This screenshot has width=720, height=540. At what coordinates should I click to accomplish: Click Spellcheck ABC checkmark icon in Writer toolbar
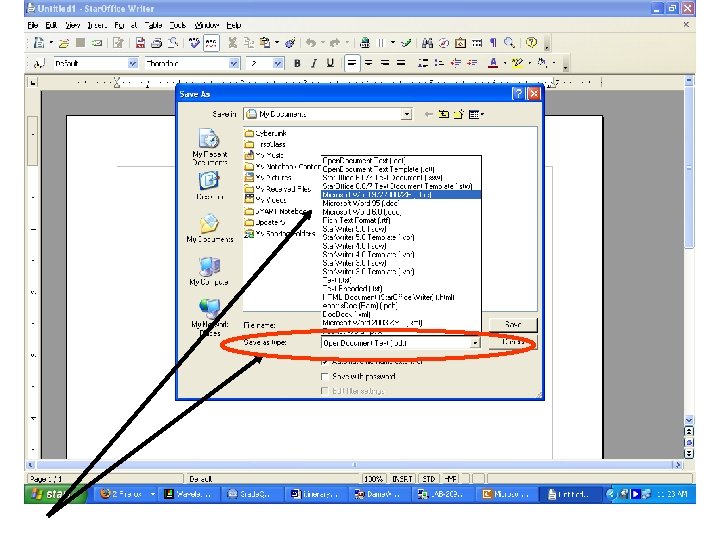pyautogui.click(x=194, y=43)
